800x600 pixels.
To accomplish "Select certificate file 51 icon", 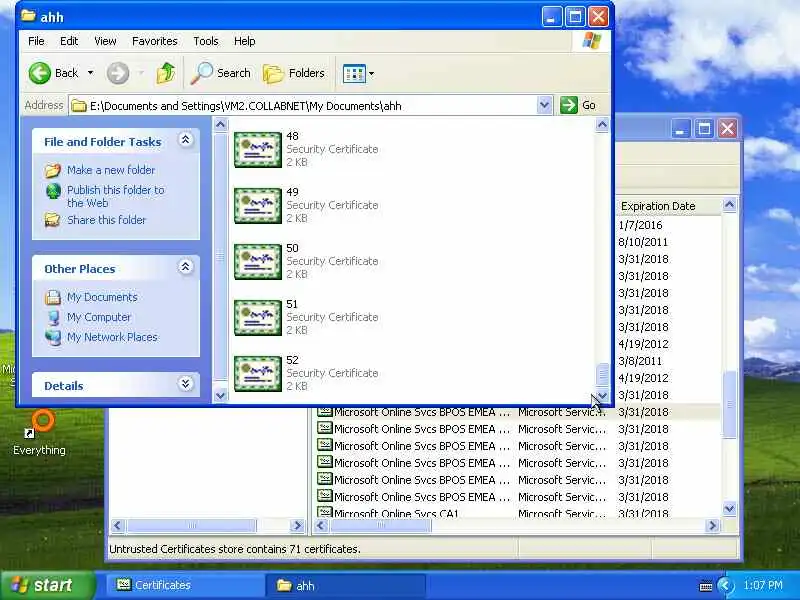I will click(x=258, y=317).
